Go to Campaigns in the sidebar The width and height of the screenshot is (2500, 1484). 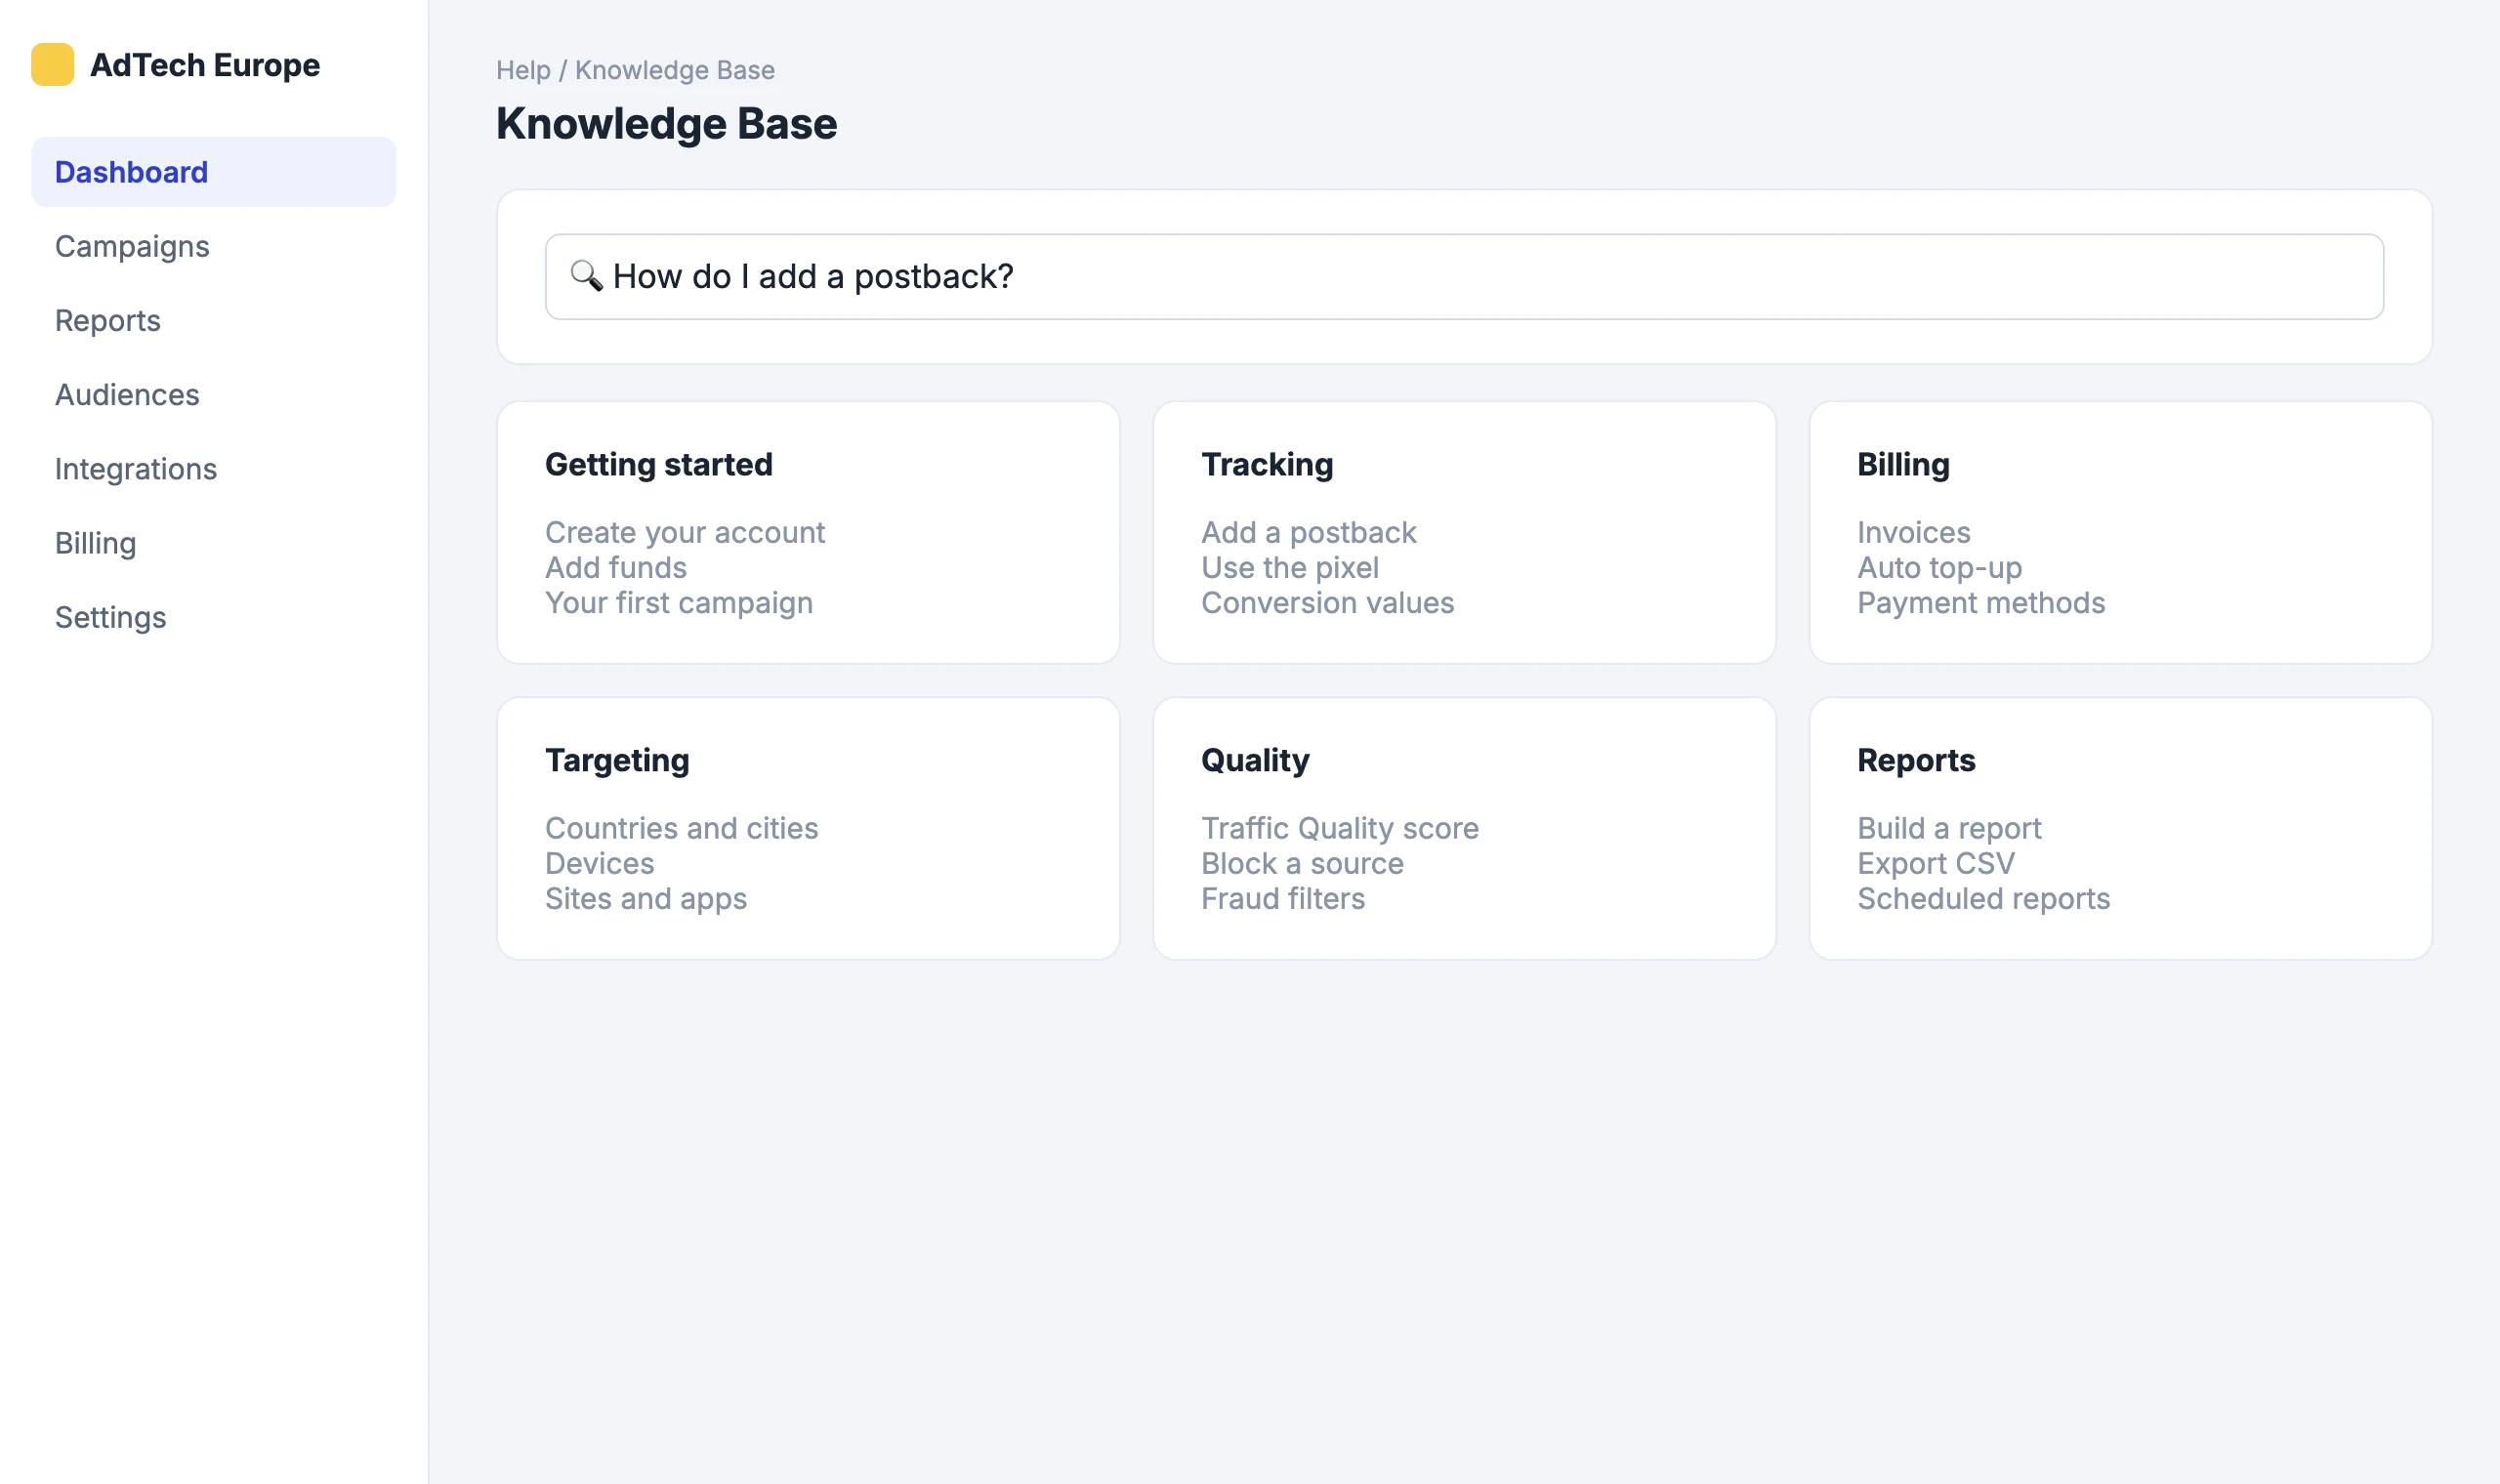click(213, 246)
